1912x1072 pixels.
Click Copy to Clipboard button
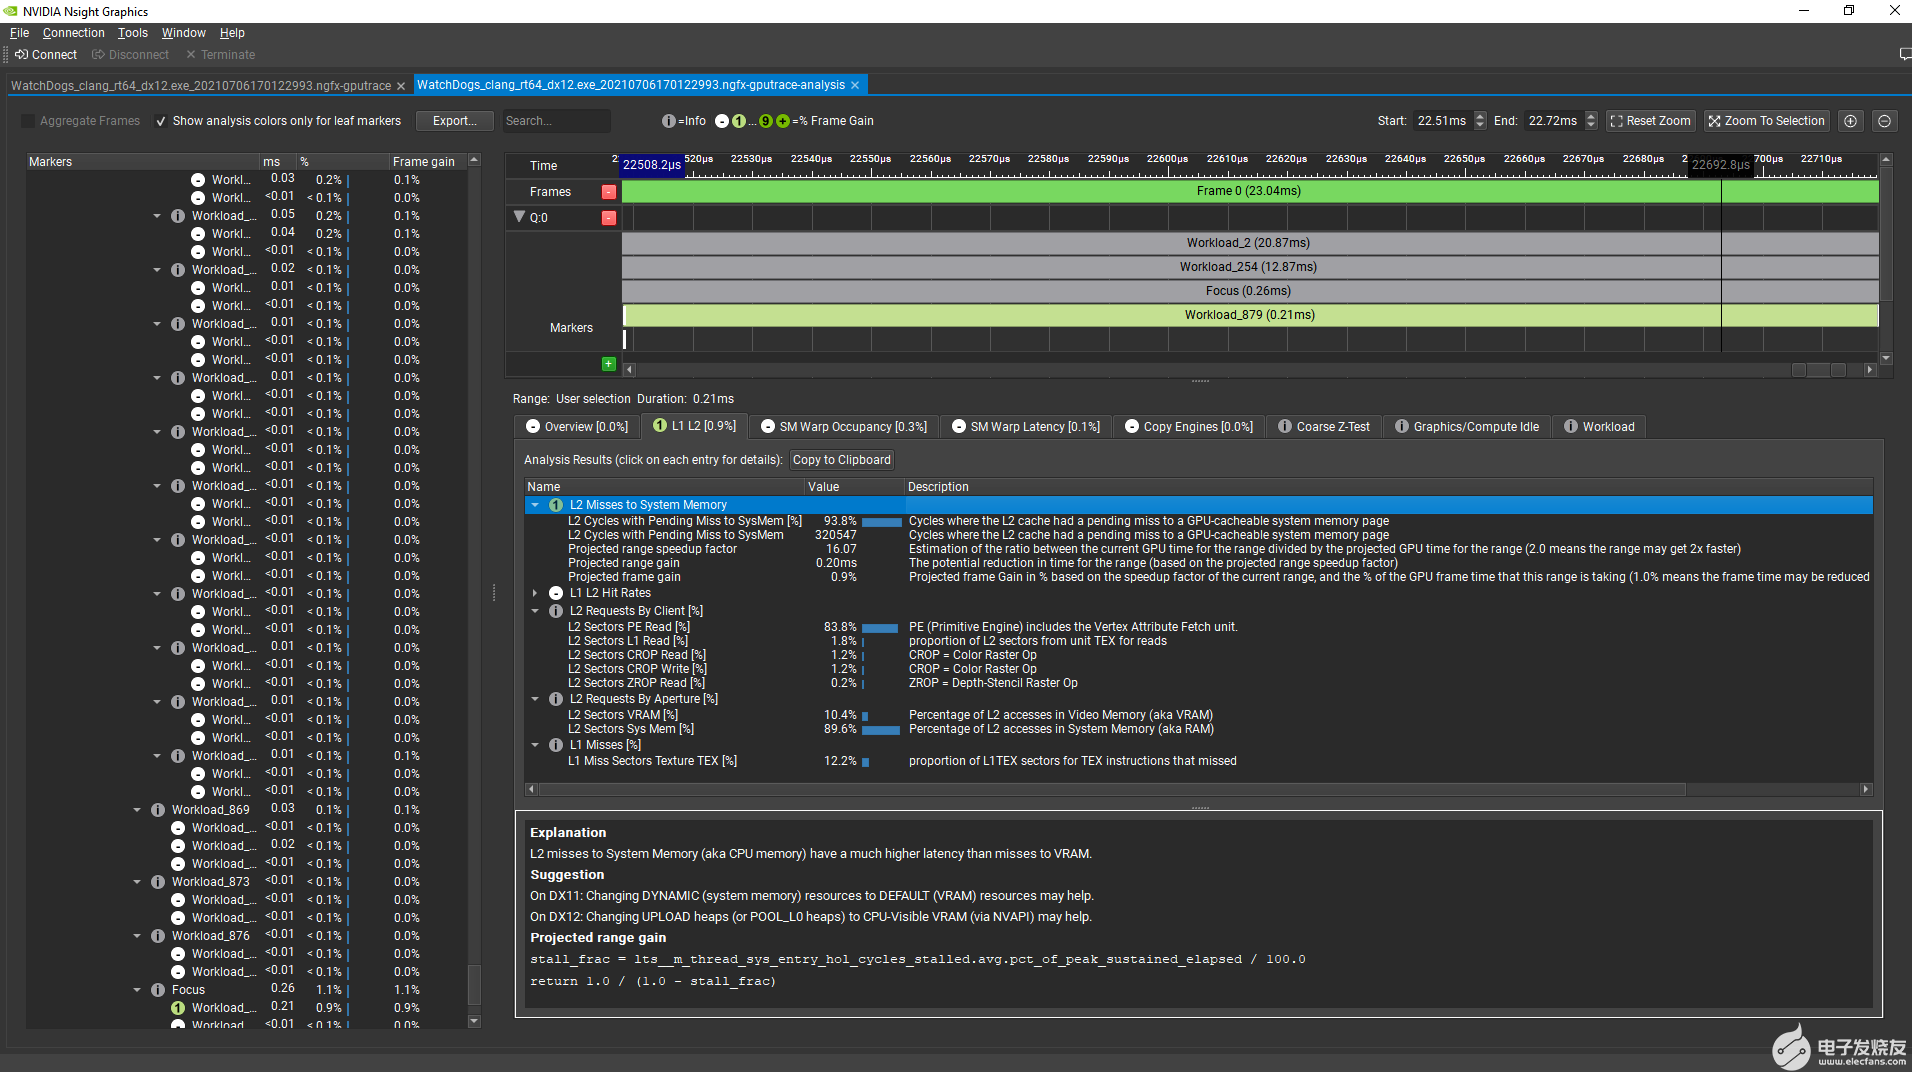pos(842,460)
